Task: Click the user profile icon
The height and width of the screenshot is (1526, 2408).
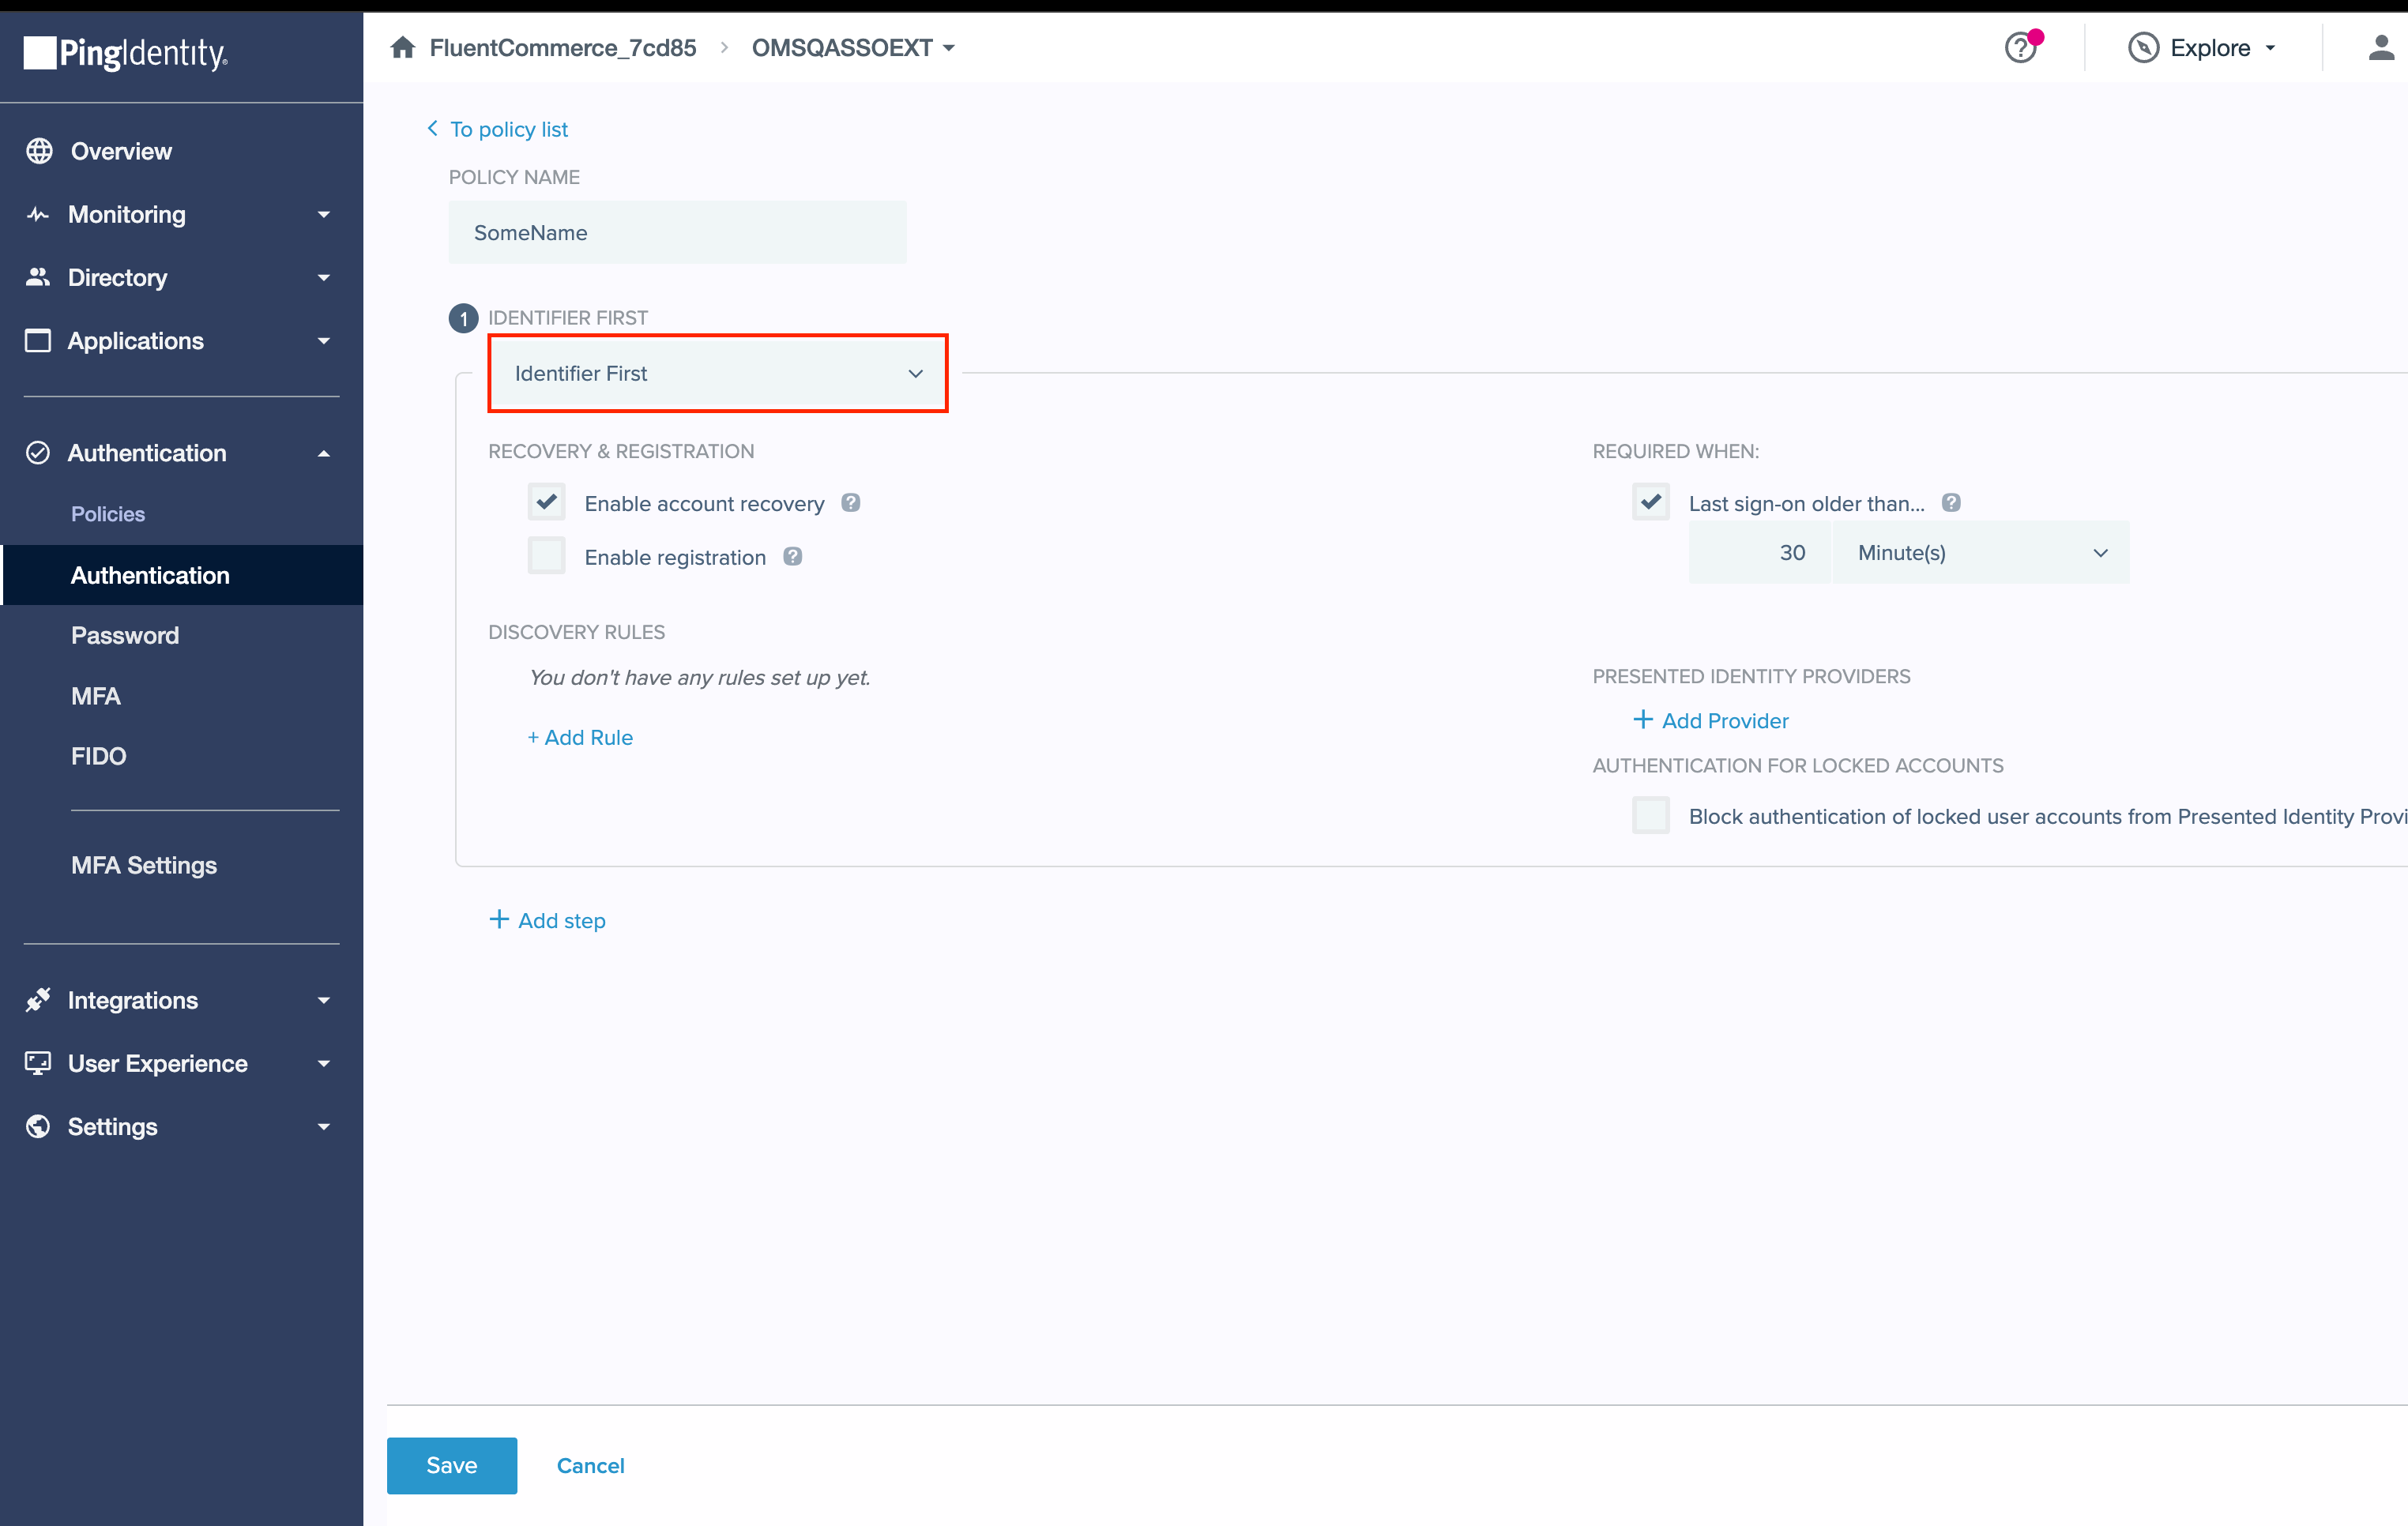Action: click(x=2380, y=47)
